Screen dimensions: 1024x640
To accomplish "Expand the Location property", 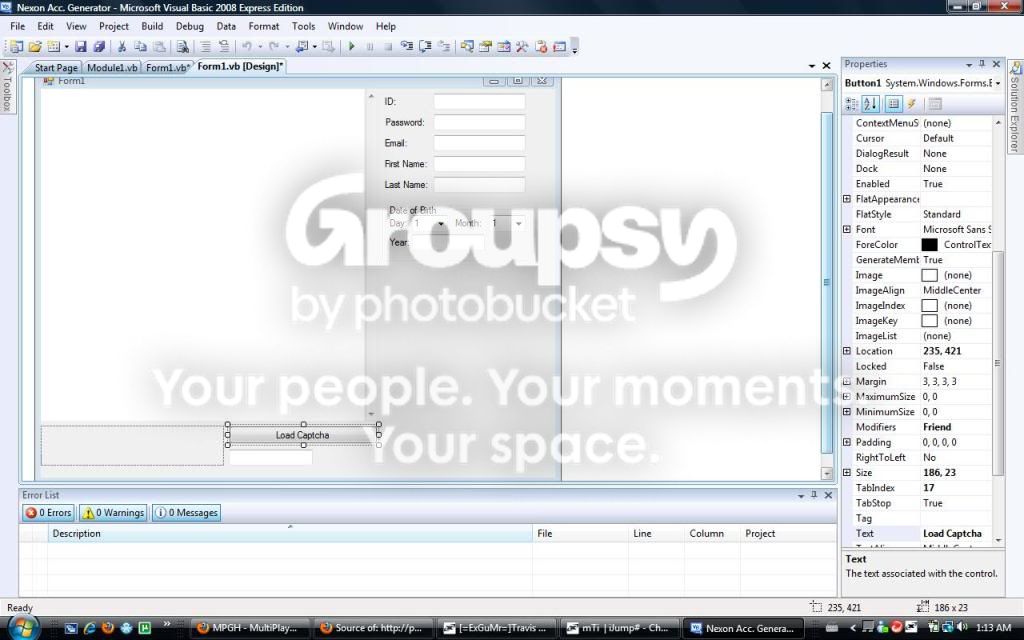I will tap(847, 351).
